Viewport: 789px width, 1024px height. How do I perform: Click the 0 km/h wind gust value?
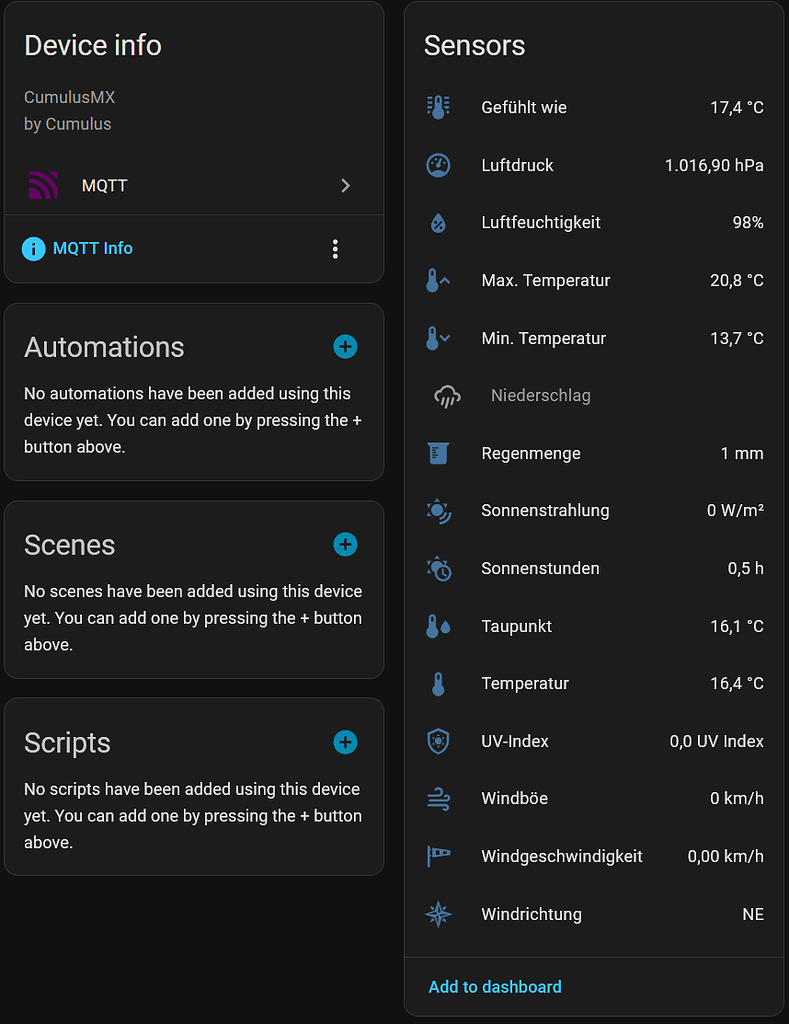click(x=737, y=799)
